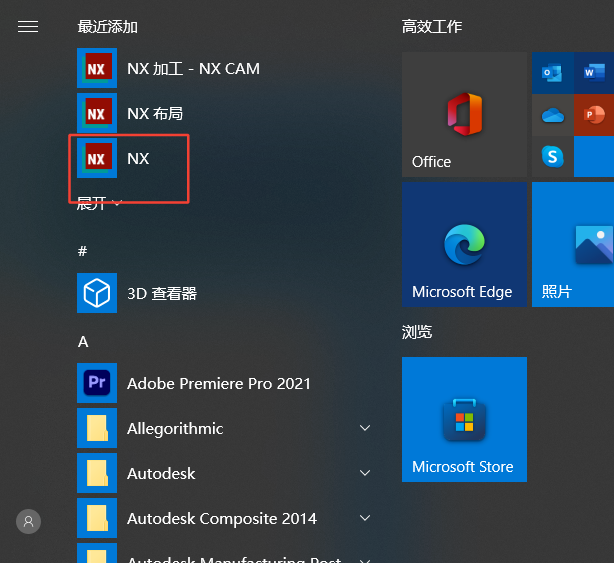Launch NX 加工 - NX CAM
614x563 pixels.
(x=193, y=69)
